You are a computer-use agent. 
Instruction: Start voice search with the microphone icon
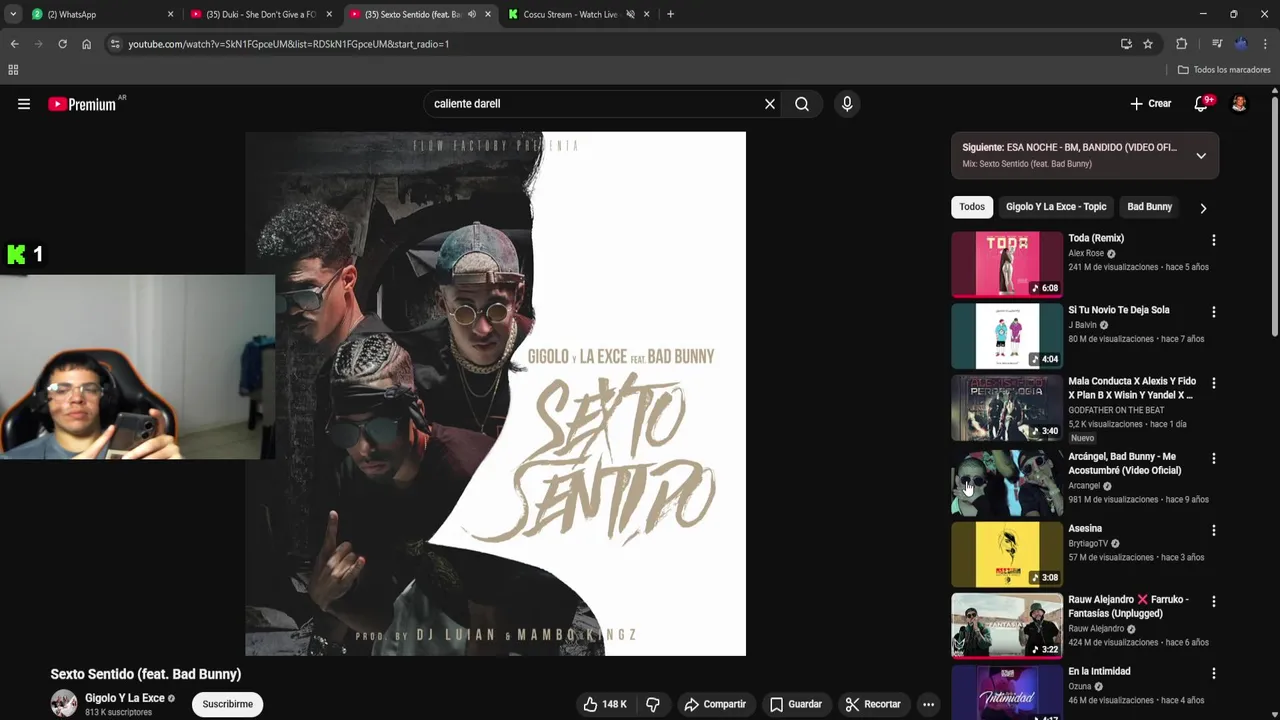point(847,104)
